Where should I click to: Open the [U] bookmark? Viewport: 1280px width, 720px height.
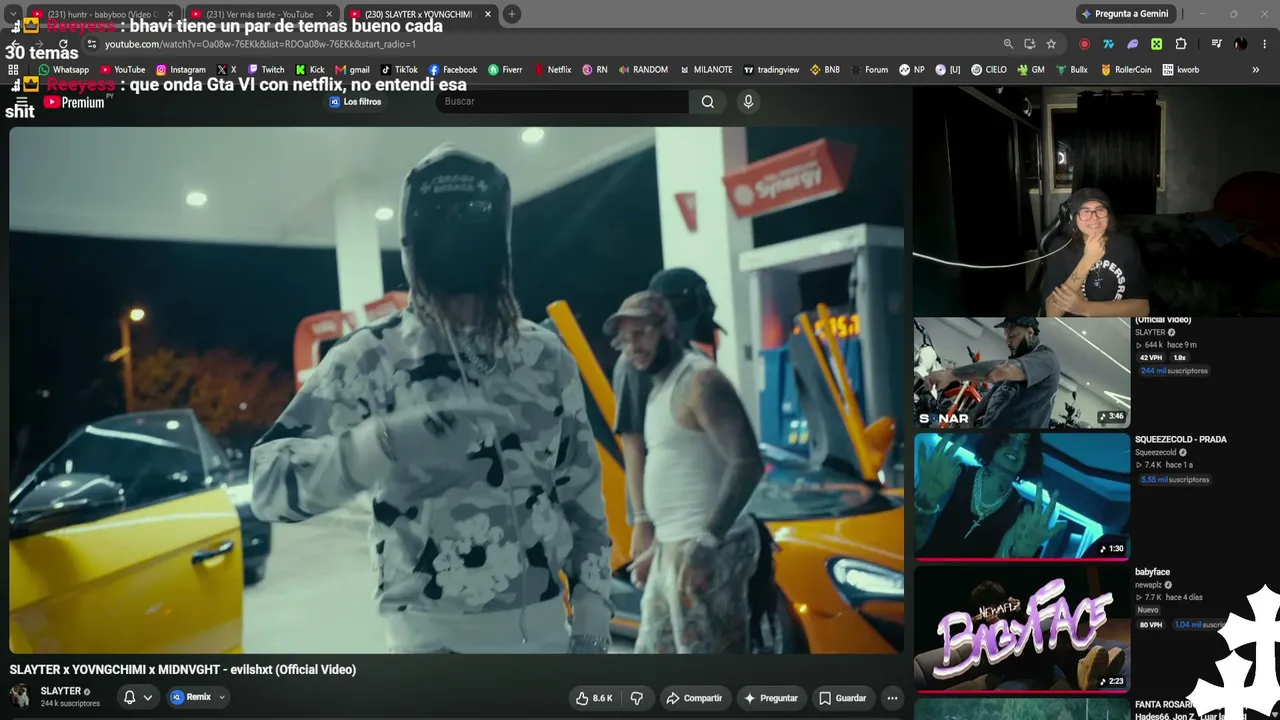[x=947, y=70]
